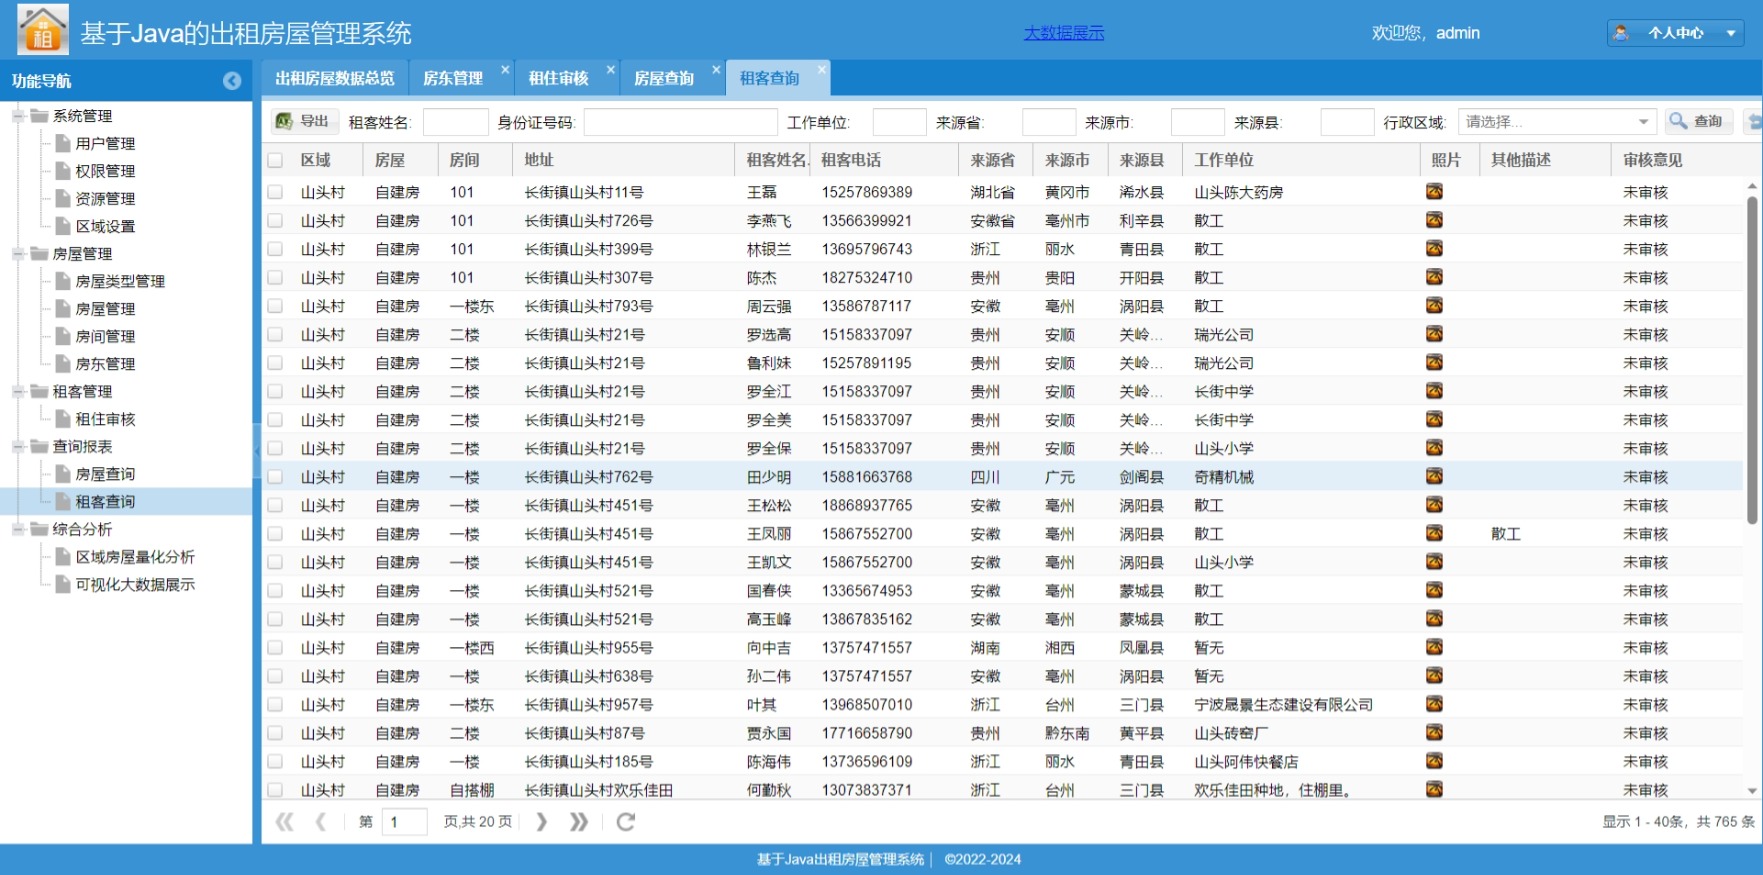Open photo icon in 鲁利妹 row
The height and width of the screenshot is (875, 1763).
(x=1434, y=362)
